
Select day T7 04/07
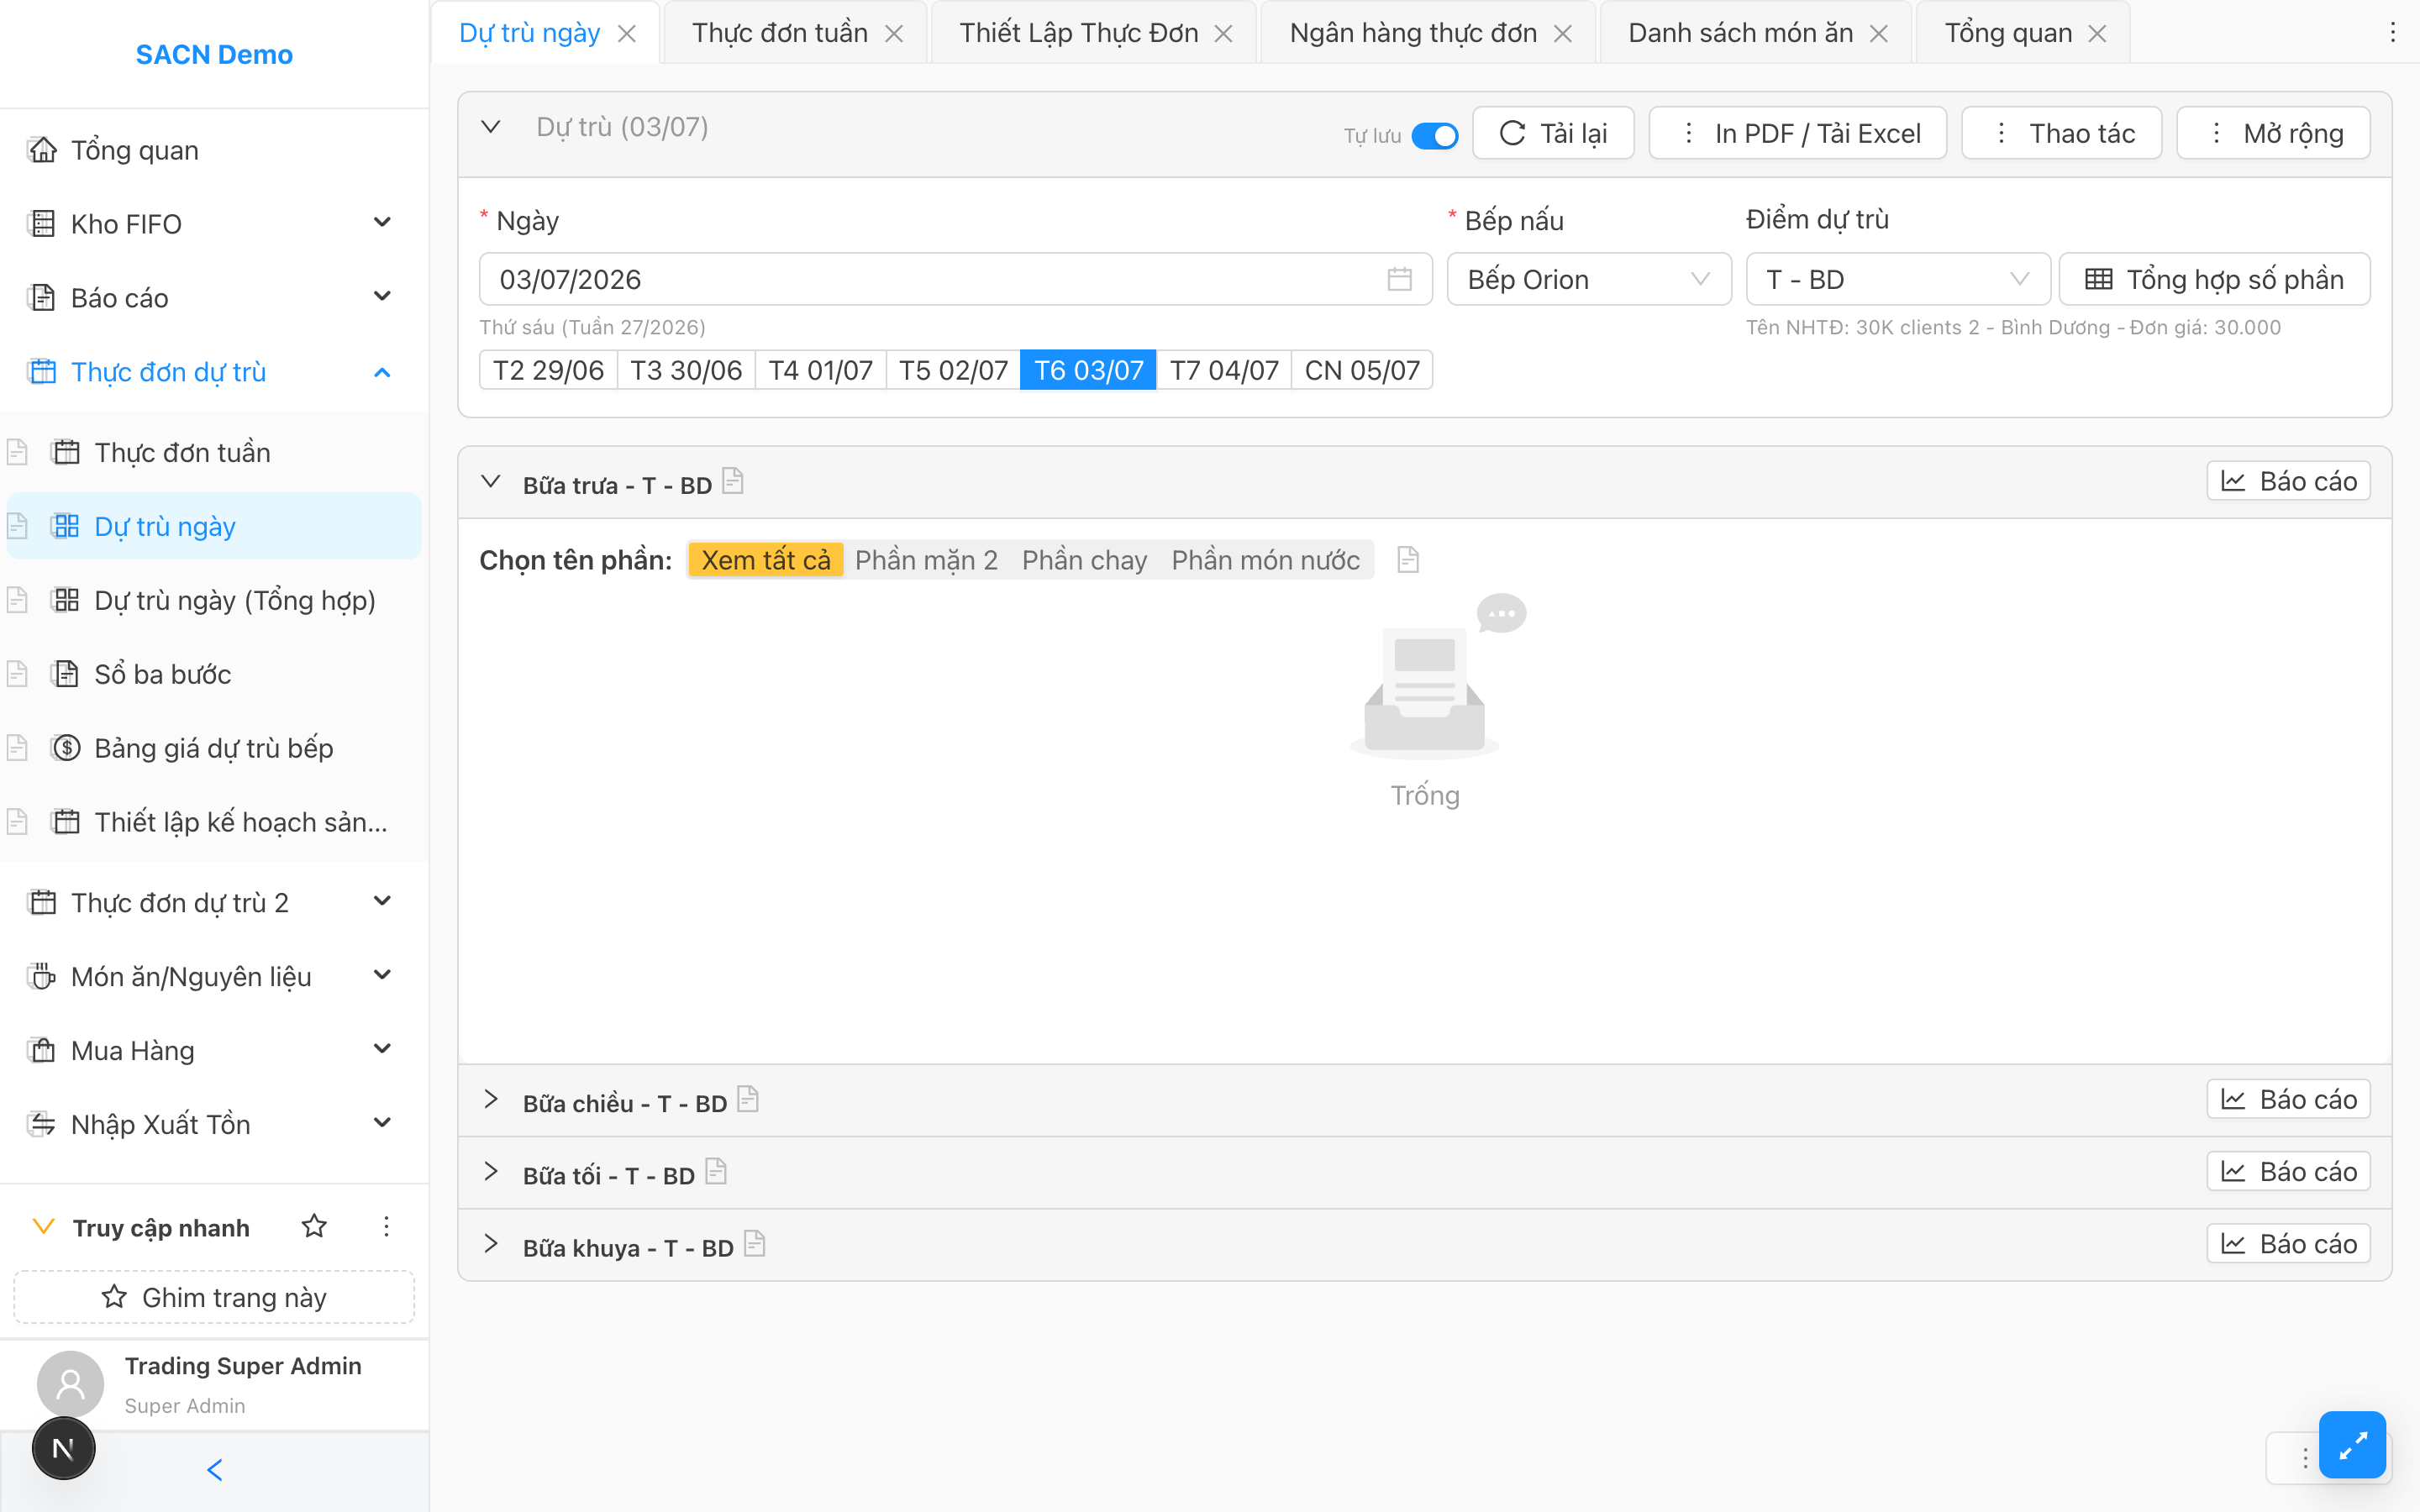tap(1224, 370)
